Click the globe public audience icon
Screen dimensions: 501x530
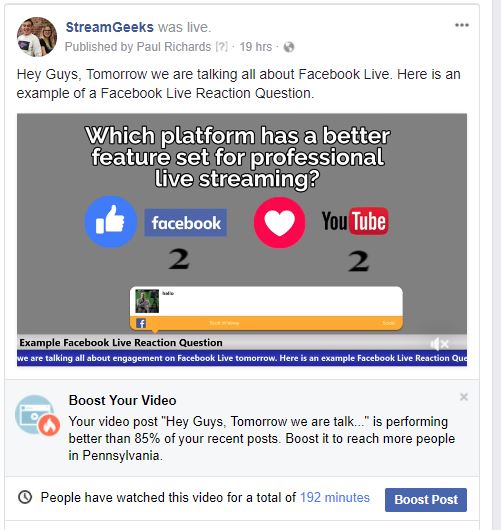click(289, 47)
